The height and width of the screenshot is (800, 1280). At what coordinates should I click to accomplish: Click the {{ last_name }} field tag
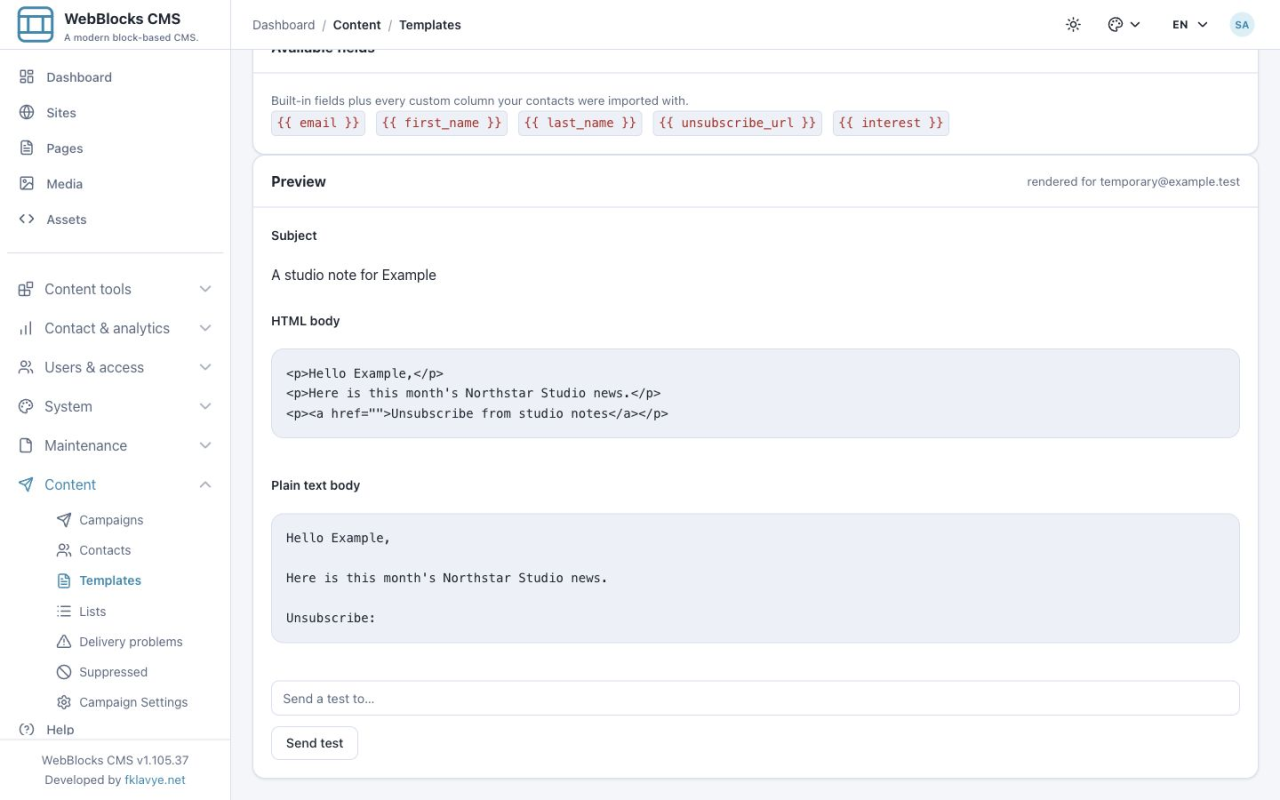pos(580,123)
